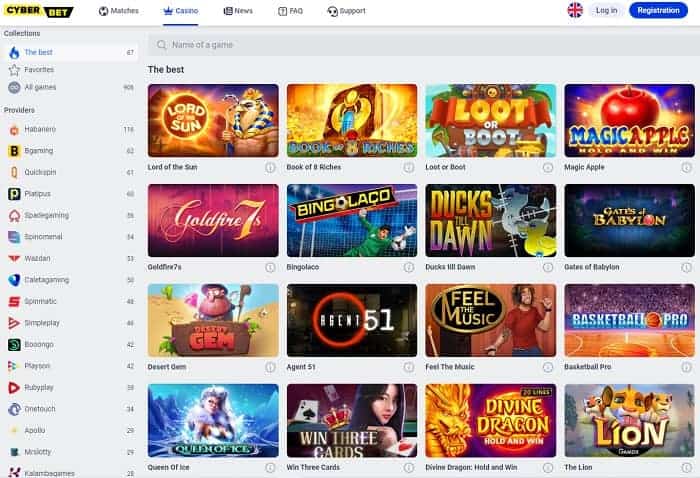700x478 pixels.
Task: Change language via UK flag icon
Action: click(x=575, y=10)
